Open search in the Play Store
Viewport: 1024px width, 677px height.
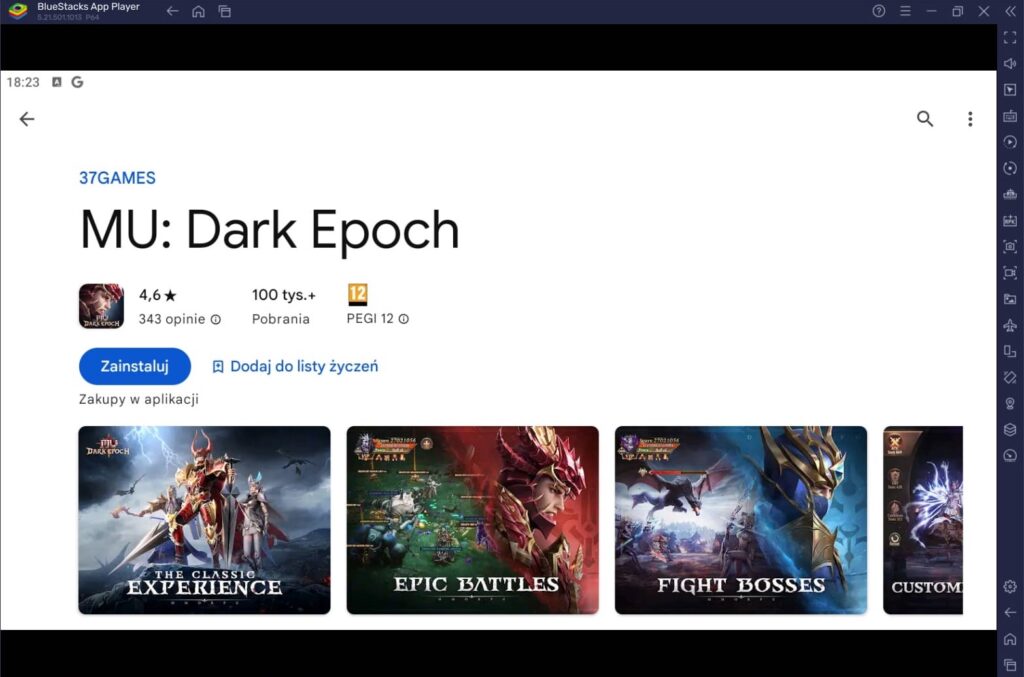pyautogui.click(x=924, y=118)
